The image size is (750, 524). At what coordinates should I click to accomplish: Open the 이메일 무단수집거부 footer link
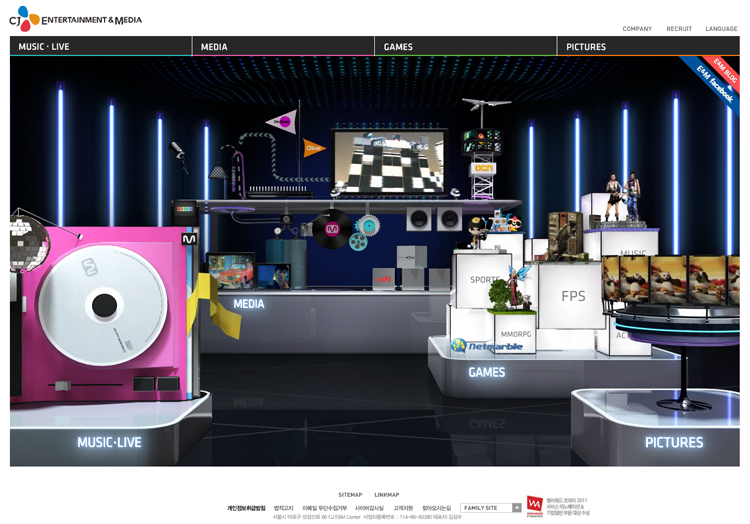coord(324,508)
